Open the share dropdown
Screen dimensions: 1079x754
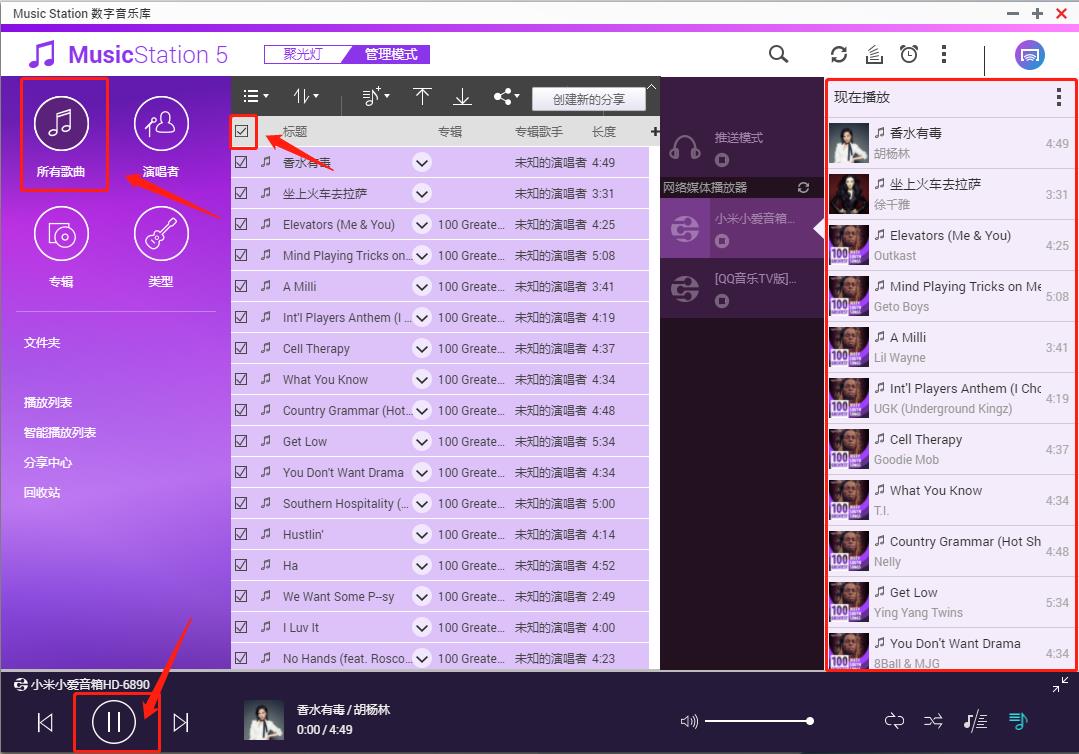pos(506,96)
